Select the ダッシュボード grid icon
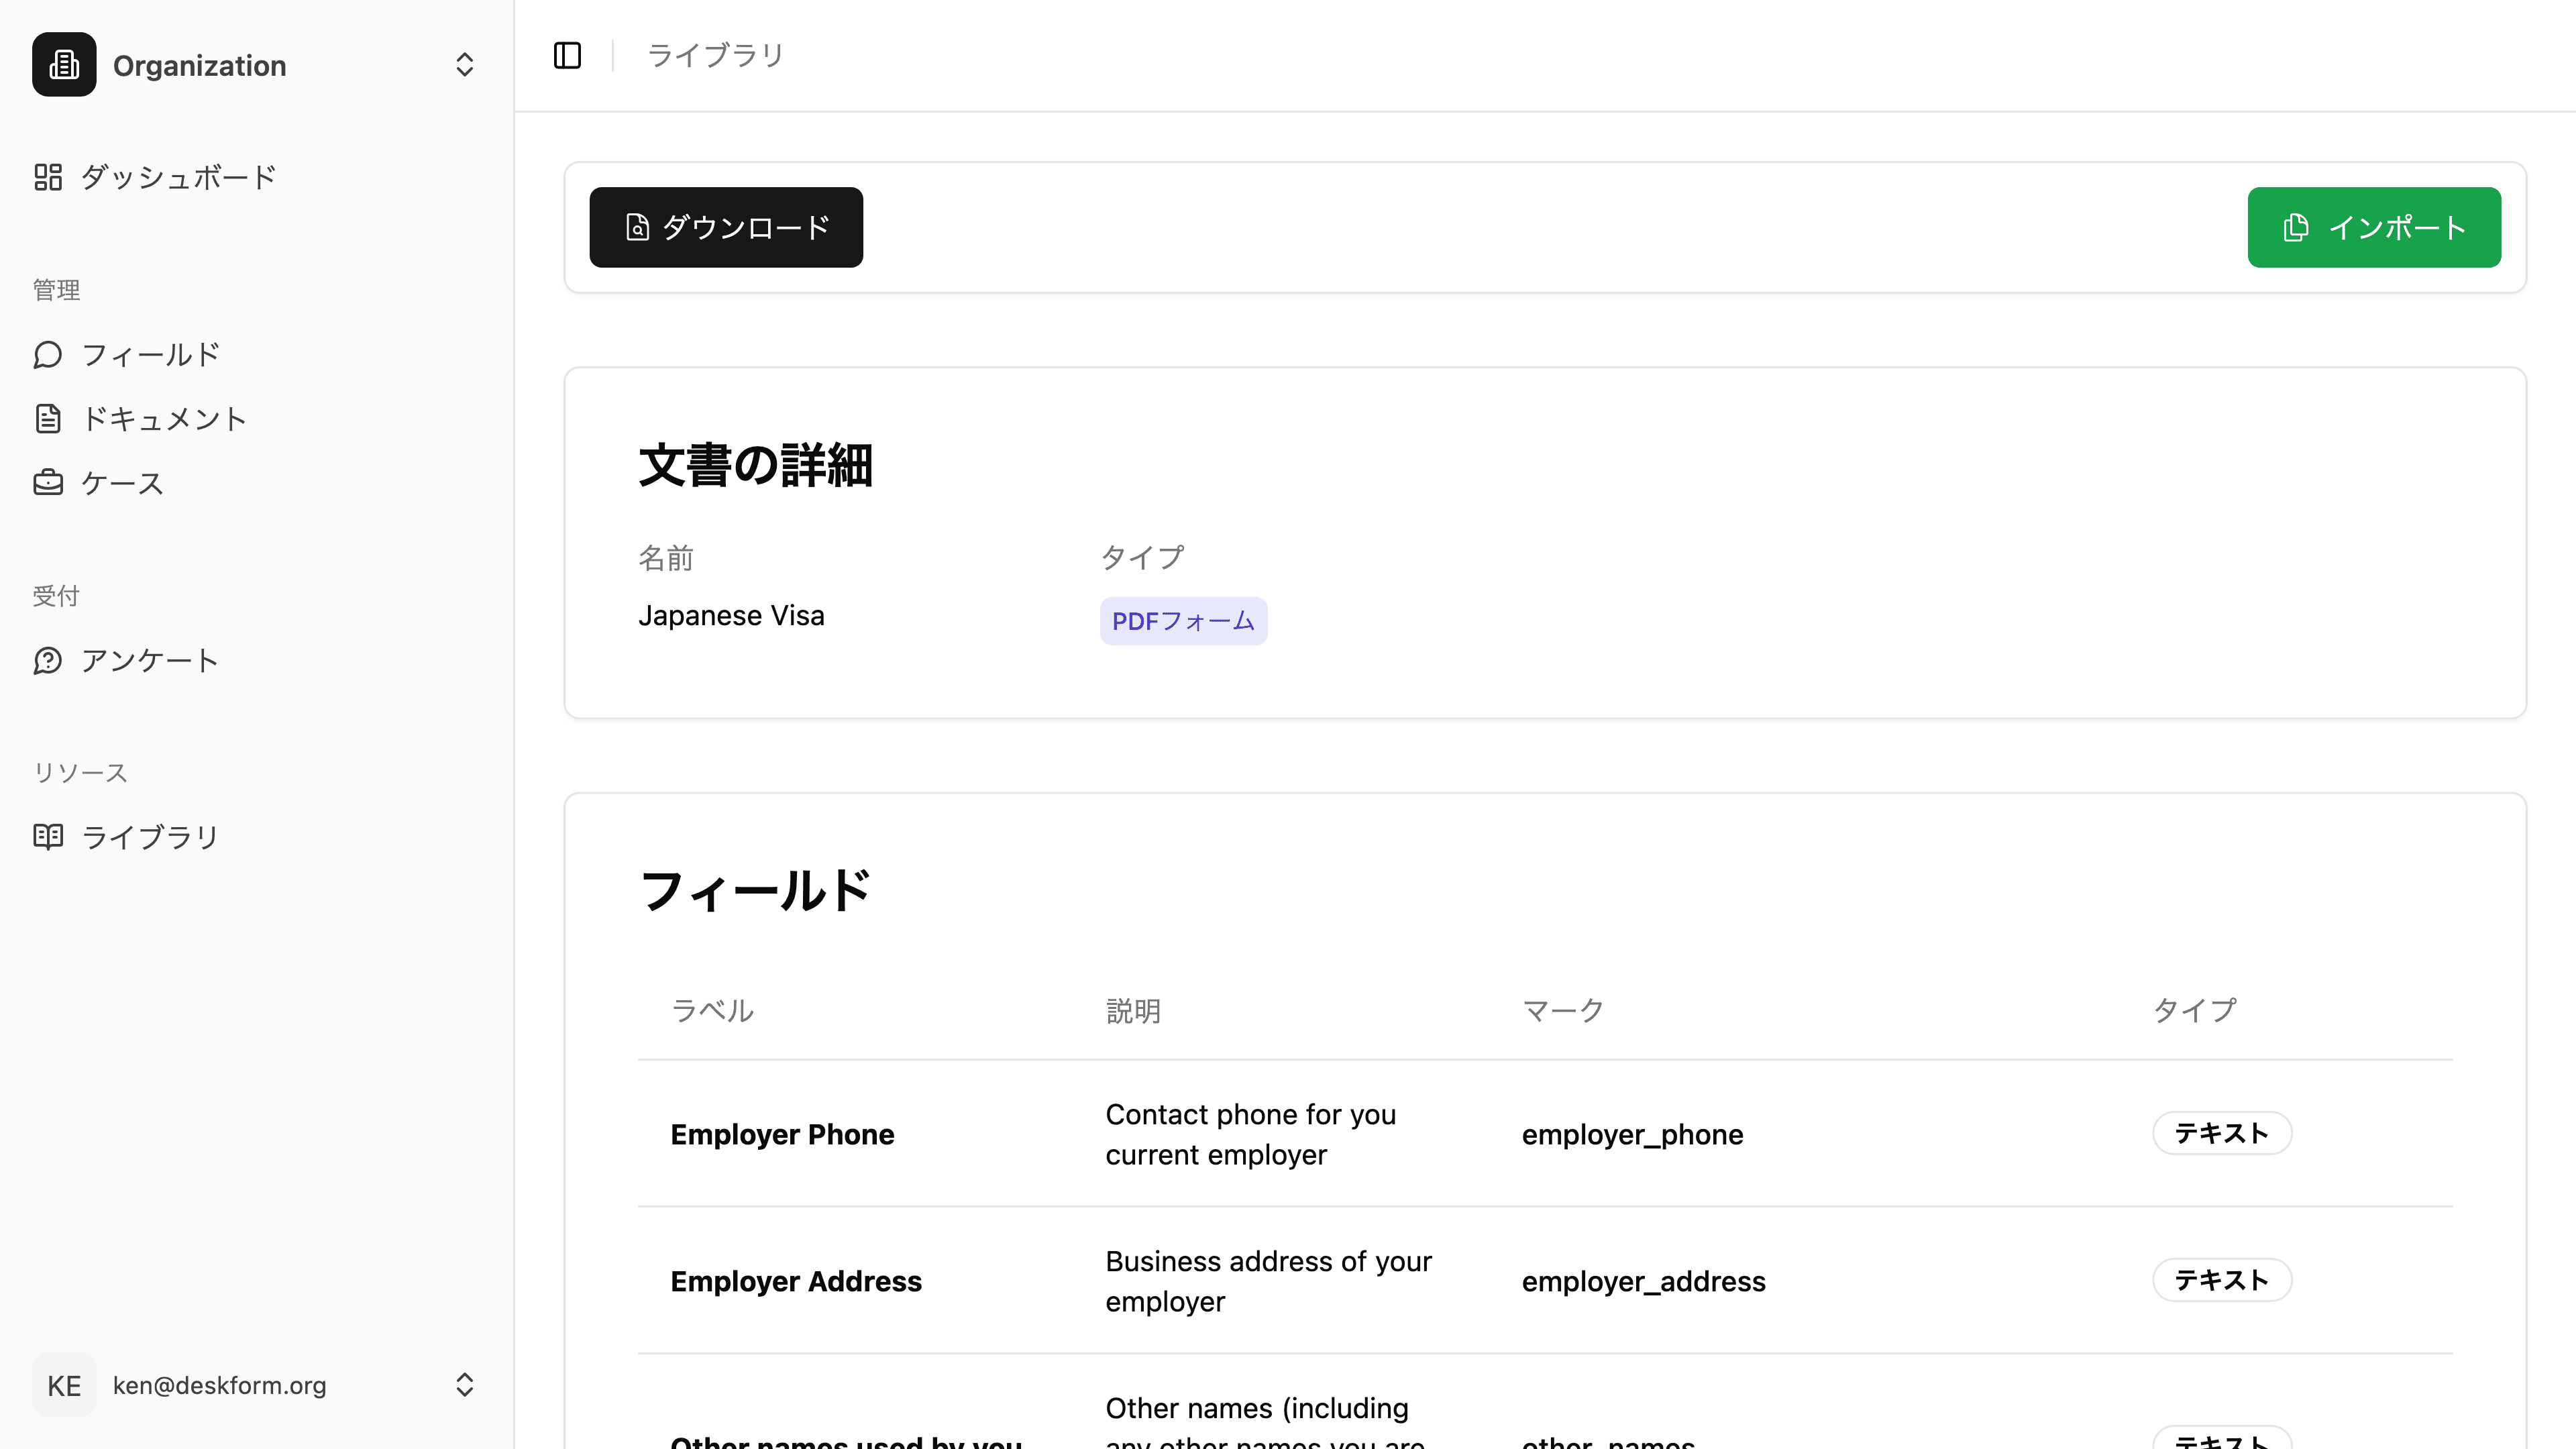This screenshot has width=2576, height=1449. (48, 176)
